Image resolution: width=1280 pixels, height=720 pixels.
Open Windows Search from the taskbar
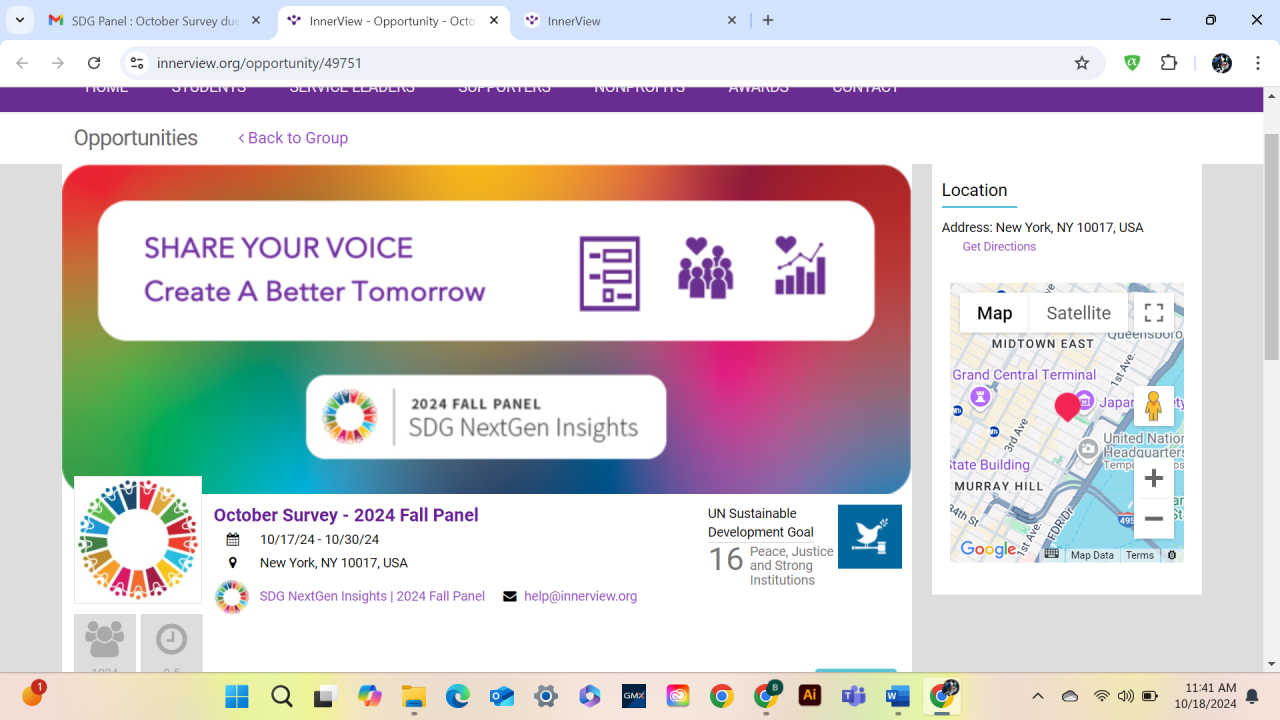pos(281,696)
